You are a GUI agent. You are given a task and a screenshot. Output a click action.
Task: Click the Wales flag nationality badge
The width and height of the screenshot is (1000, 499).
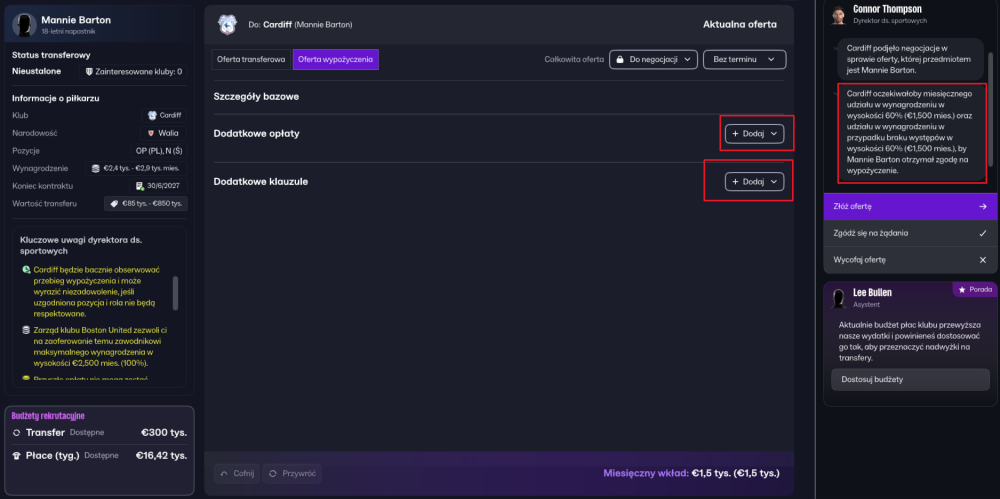[151, 132]
